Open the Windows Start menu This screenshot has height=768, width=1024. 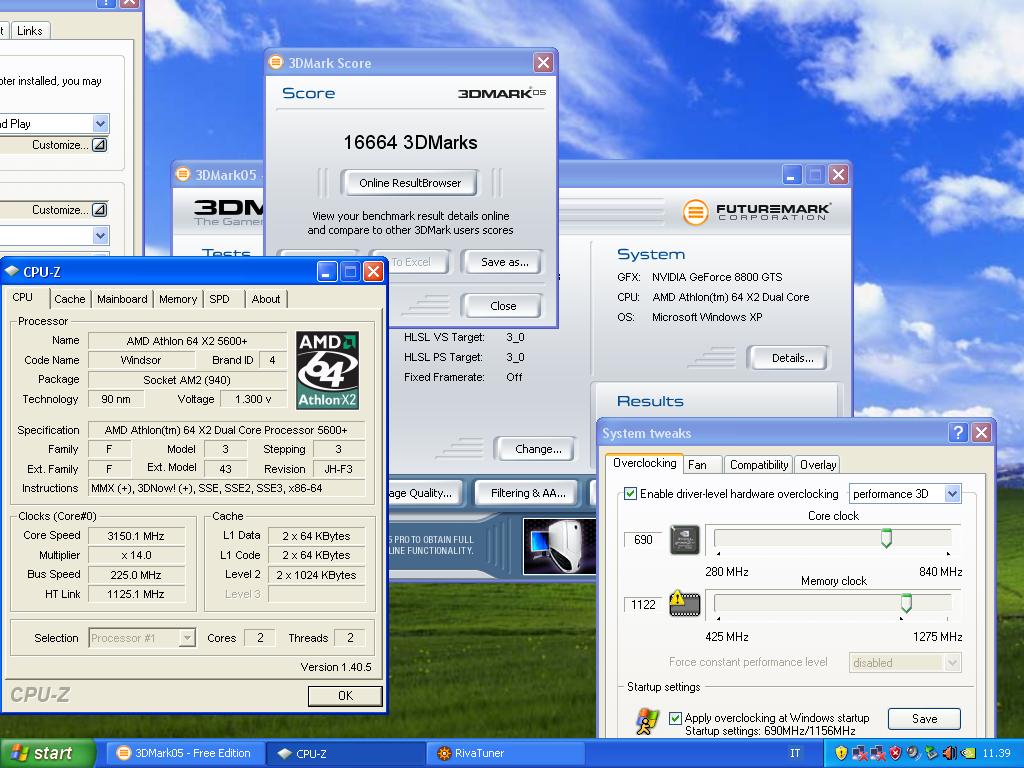click(47, 753)
